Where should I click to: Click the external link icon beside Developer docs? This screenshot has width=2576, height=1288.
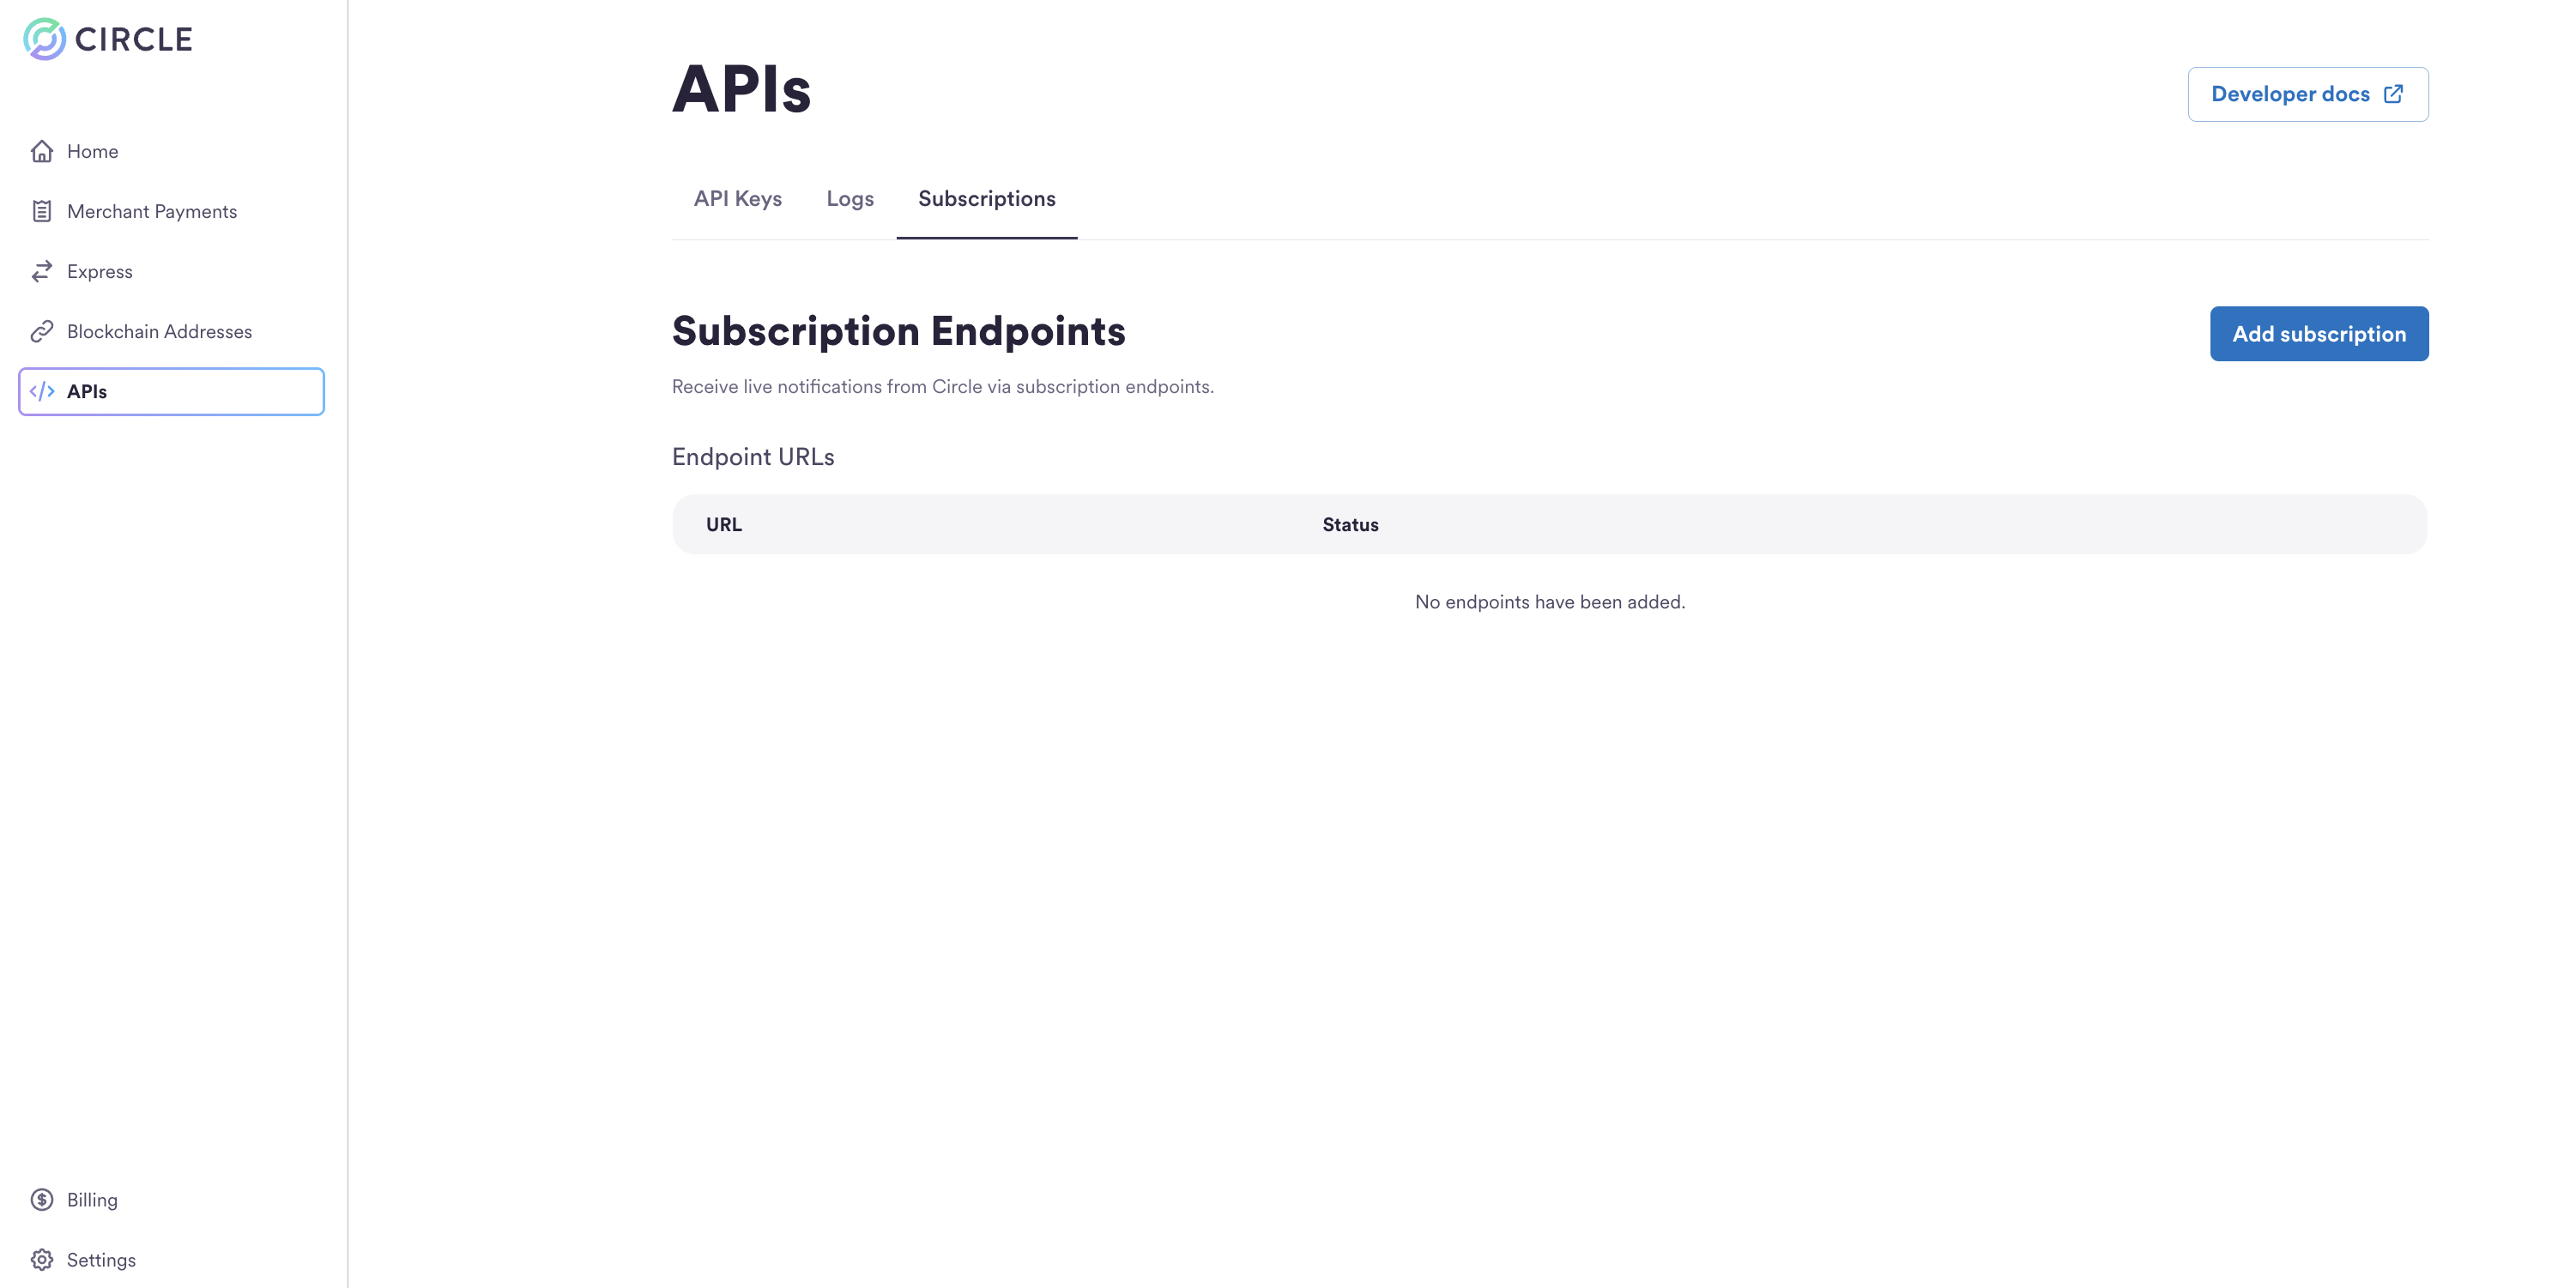coord(2394,93)
